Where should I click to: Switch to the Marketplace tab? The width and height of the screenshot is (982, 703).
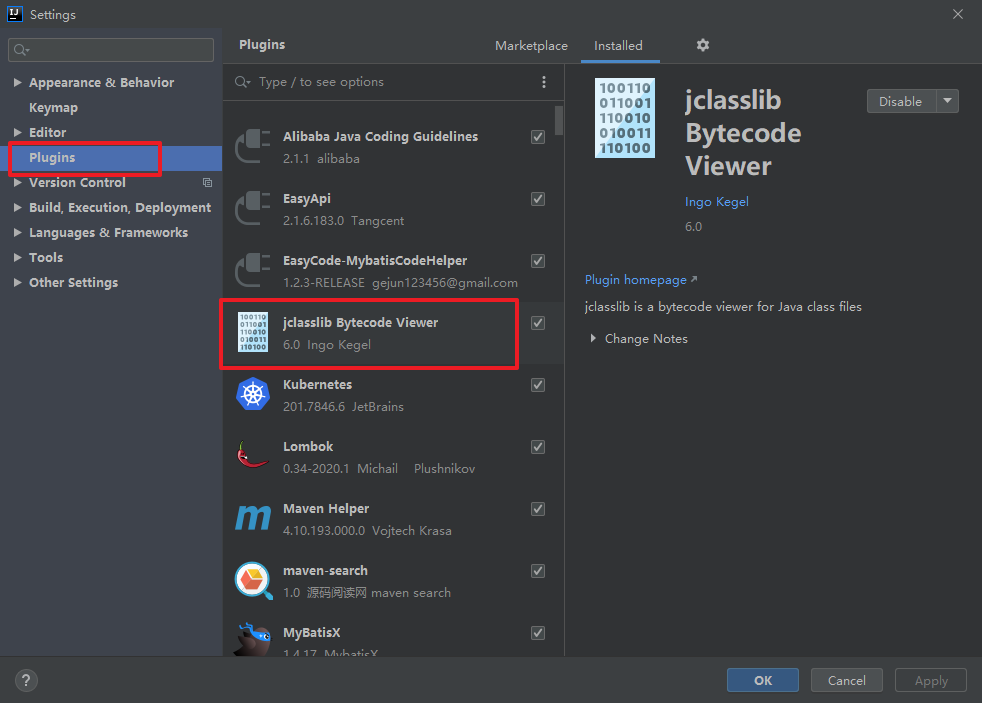(x=531, y=46)
